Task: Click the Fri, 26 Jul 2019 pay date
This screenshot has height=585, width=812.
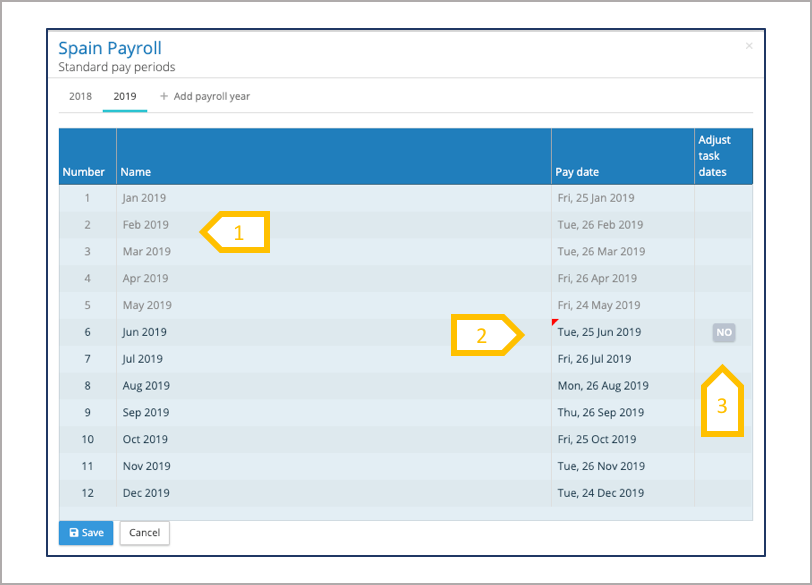Action: tap(594, 359)
